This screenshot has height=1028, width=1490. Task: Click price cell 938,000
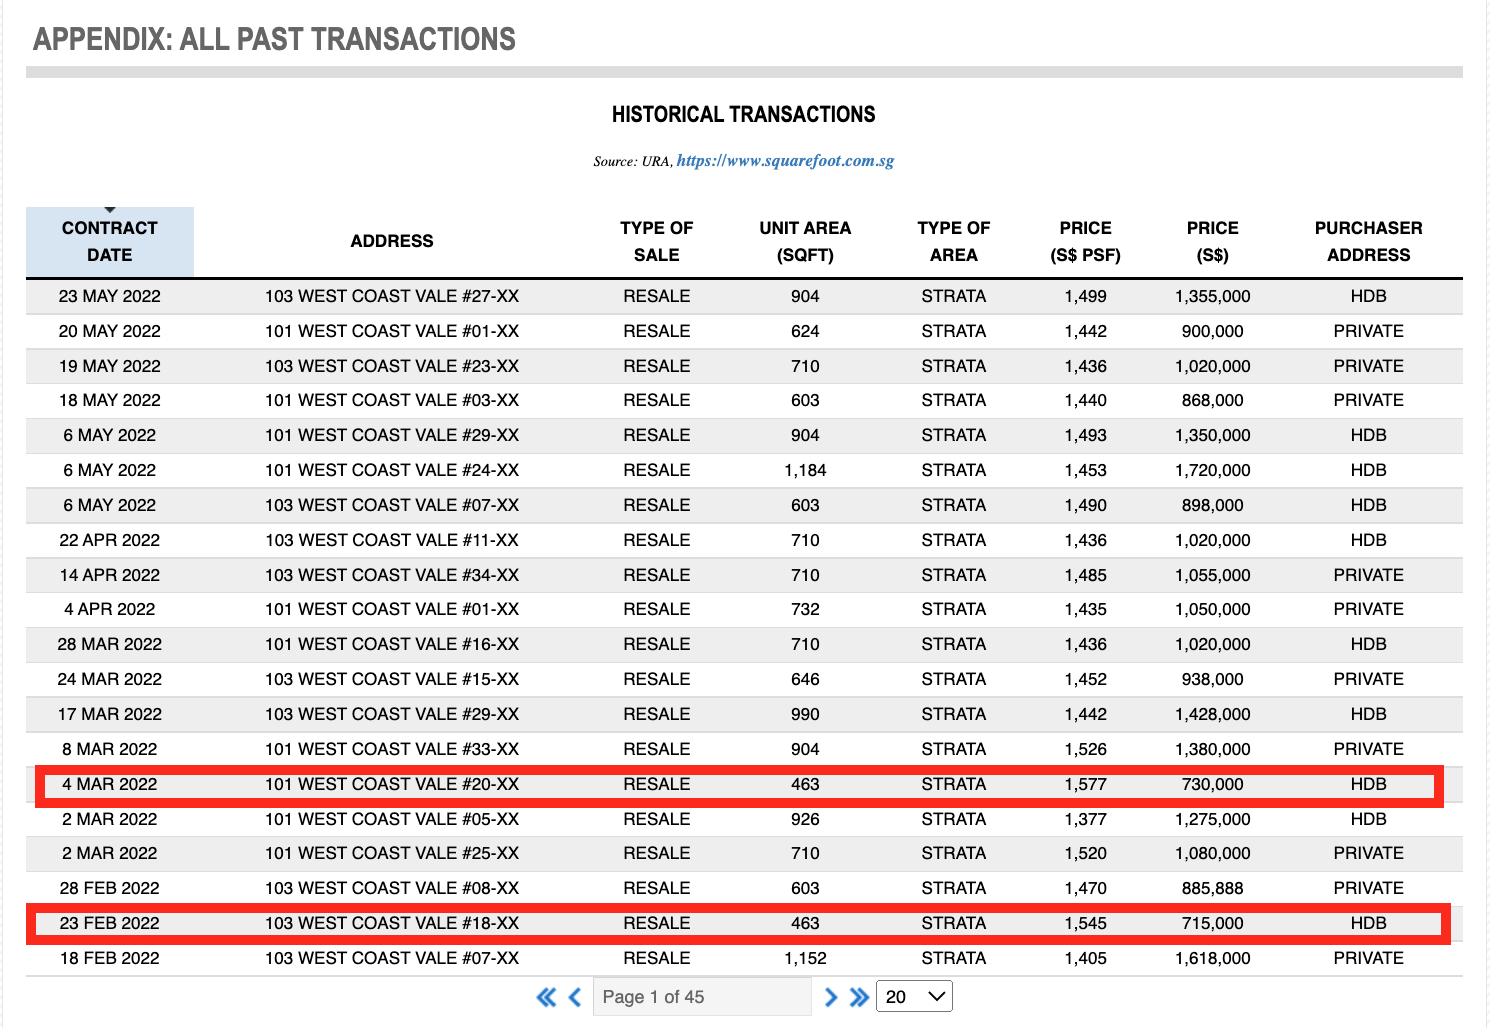[x=1213, y=679]
